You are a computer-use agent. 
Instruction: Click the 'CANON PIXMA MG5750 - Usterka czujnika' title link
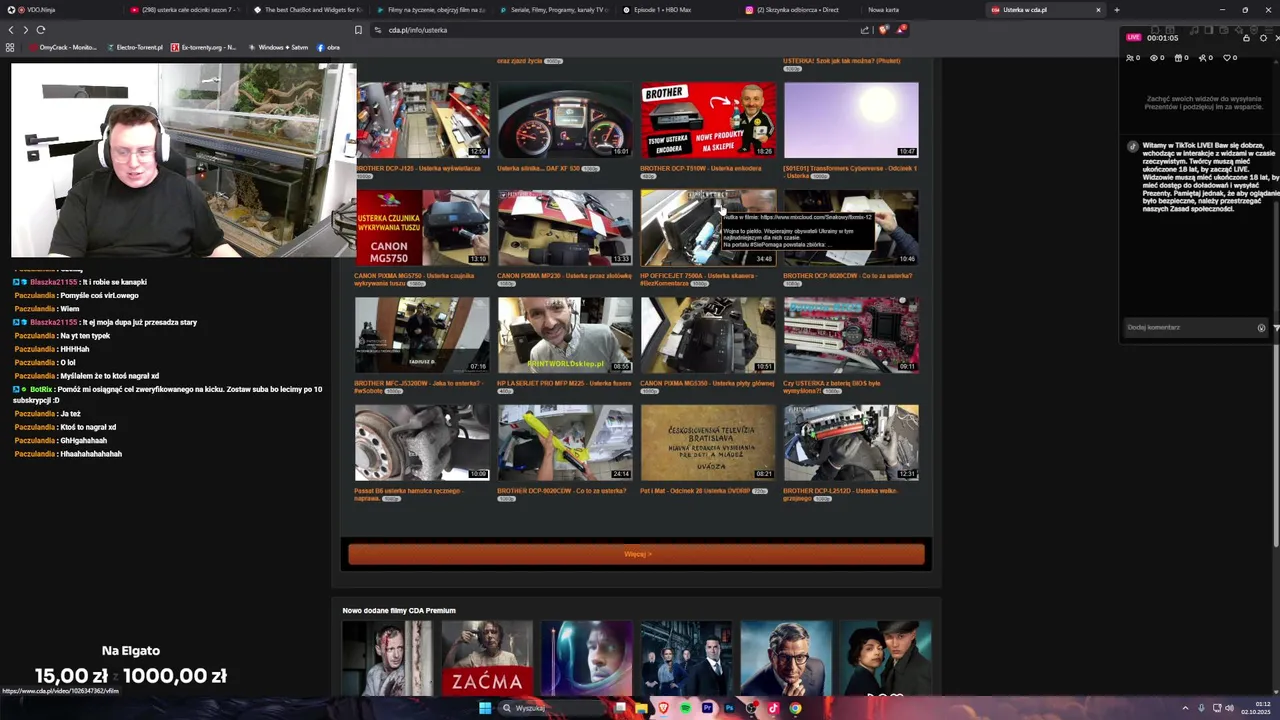[414, 279]
